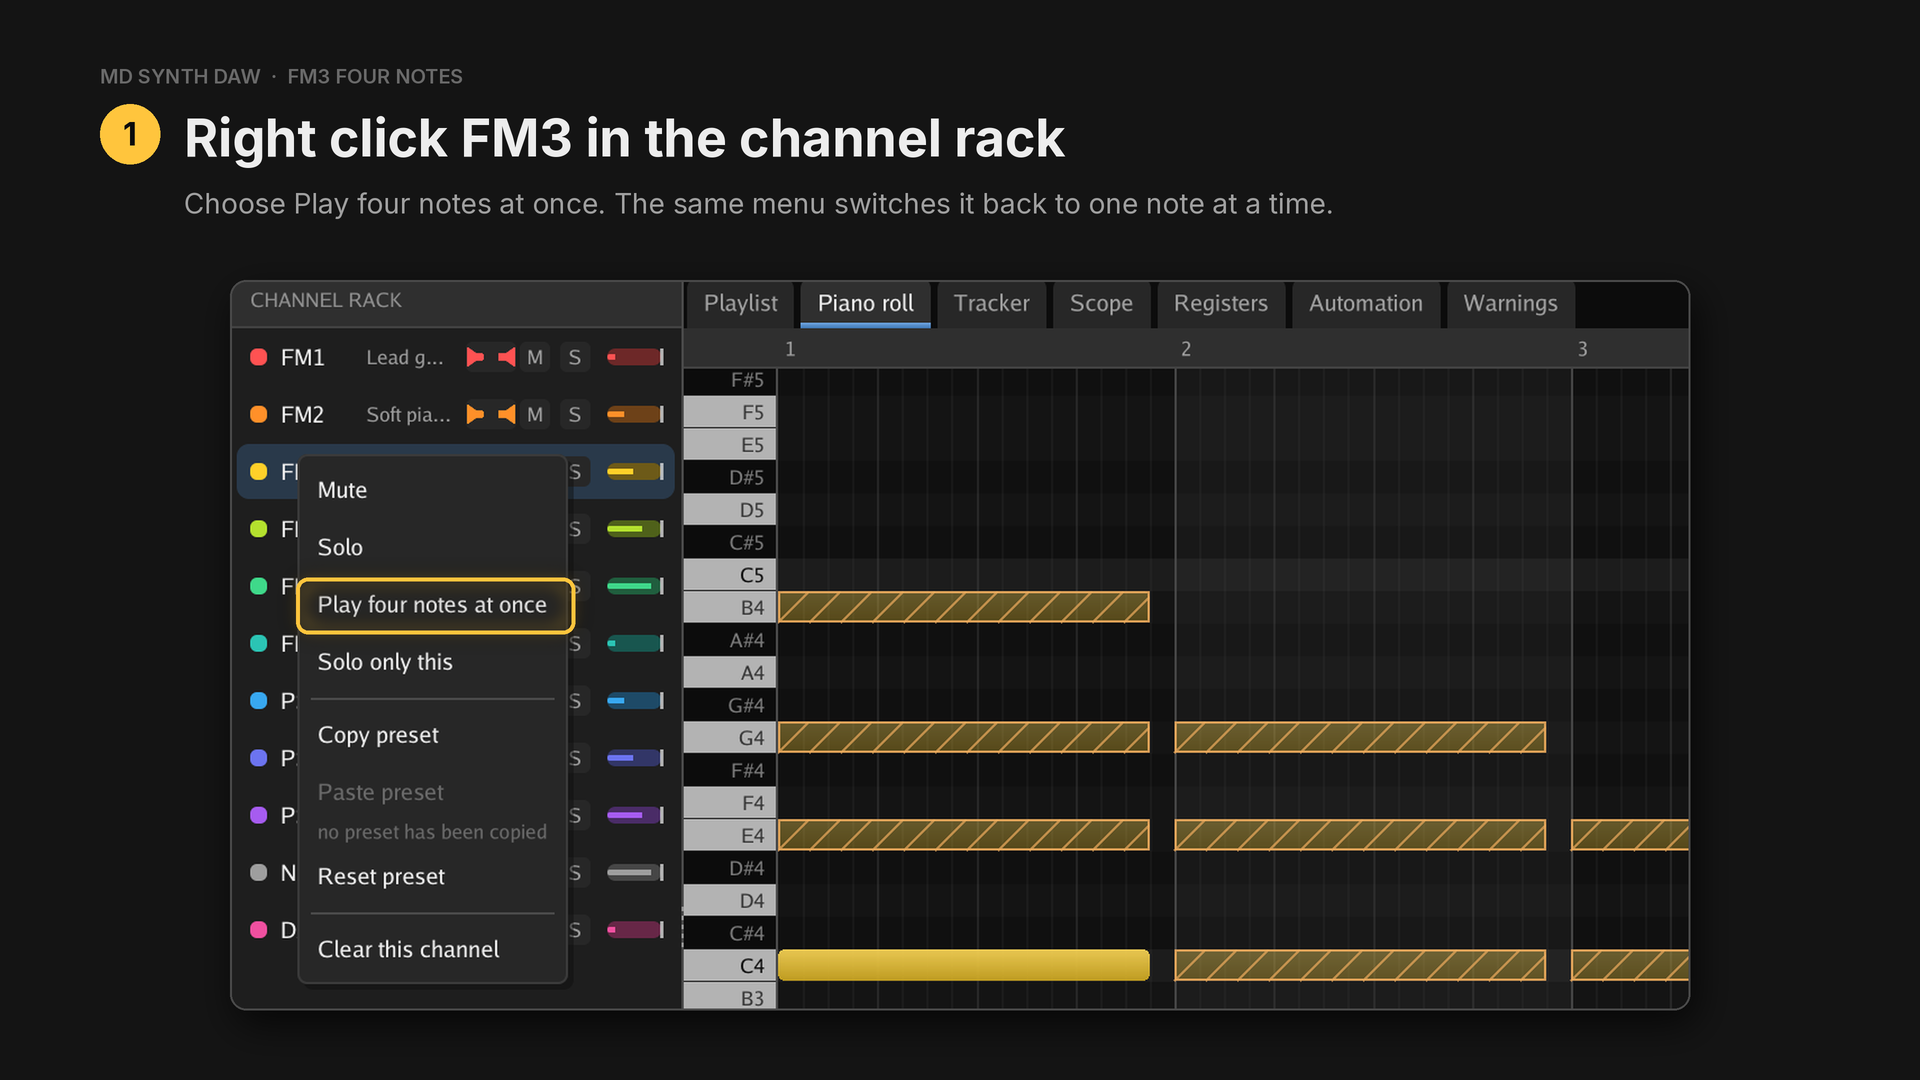1920x1080 pixels.
Task: Click the FM1 channel name
Action: (x=302, y=357)
